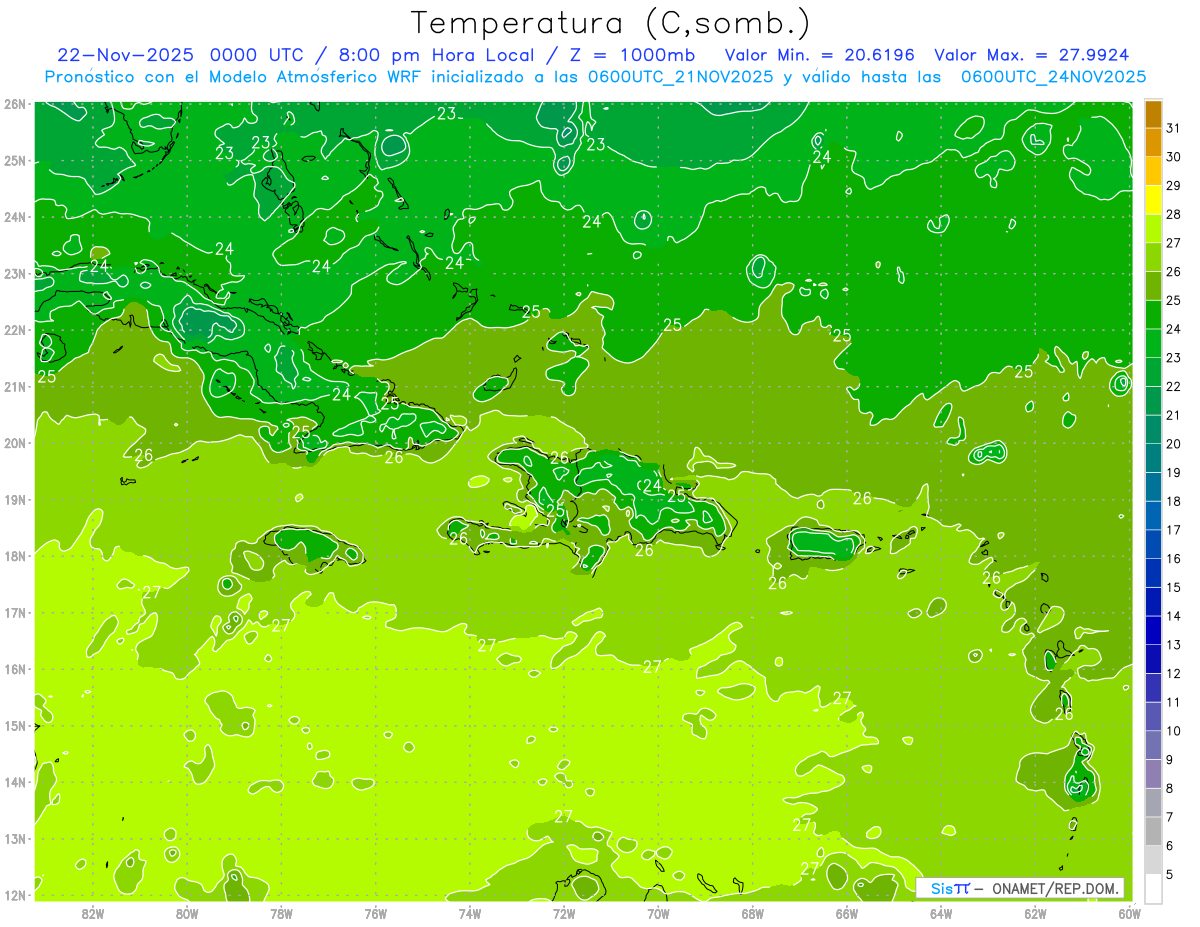The height and width of the screenshot is (927, 1200).
Task: Pick the dark blue colorbar swatch between 12 and 13
Action: click(x=1153, y=659)
